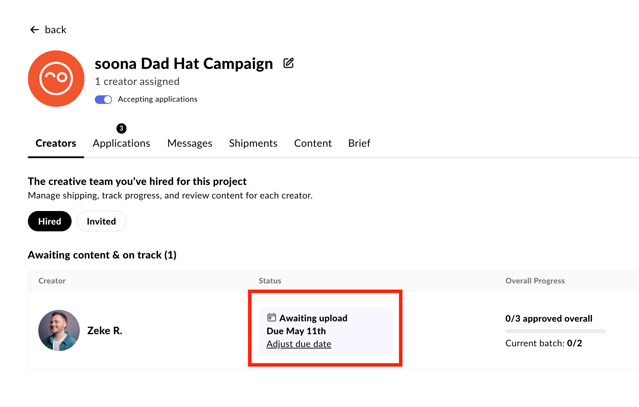Click the orange soona campaign logo
Image resolution: width=639 pixels, height=407 pixels.
[56, 79]
